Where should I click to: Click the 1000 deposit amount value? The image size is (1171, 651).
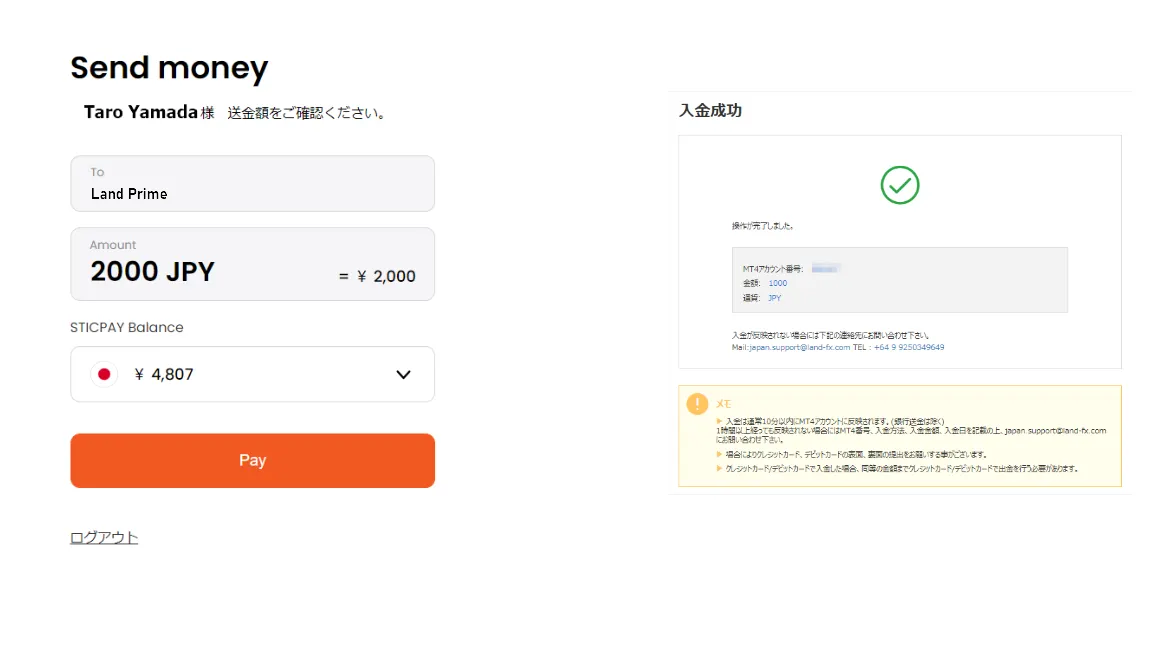tap(777, 283)
